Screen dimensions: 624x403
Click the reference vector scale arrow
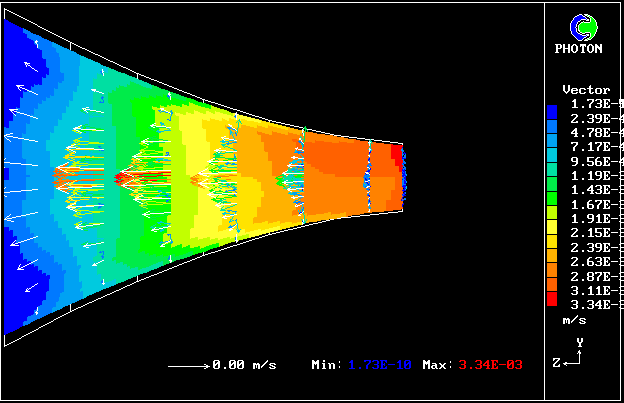(187, 366)
